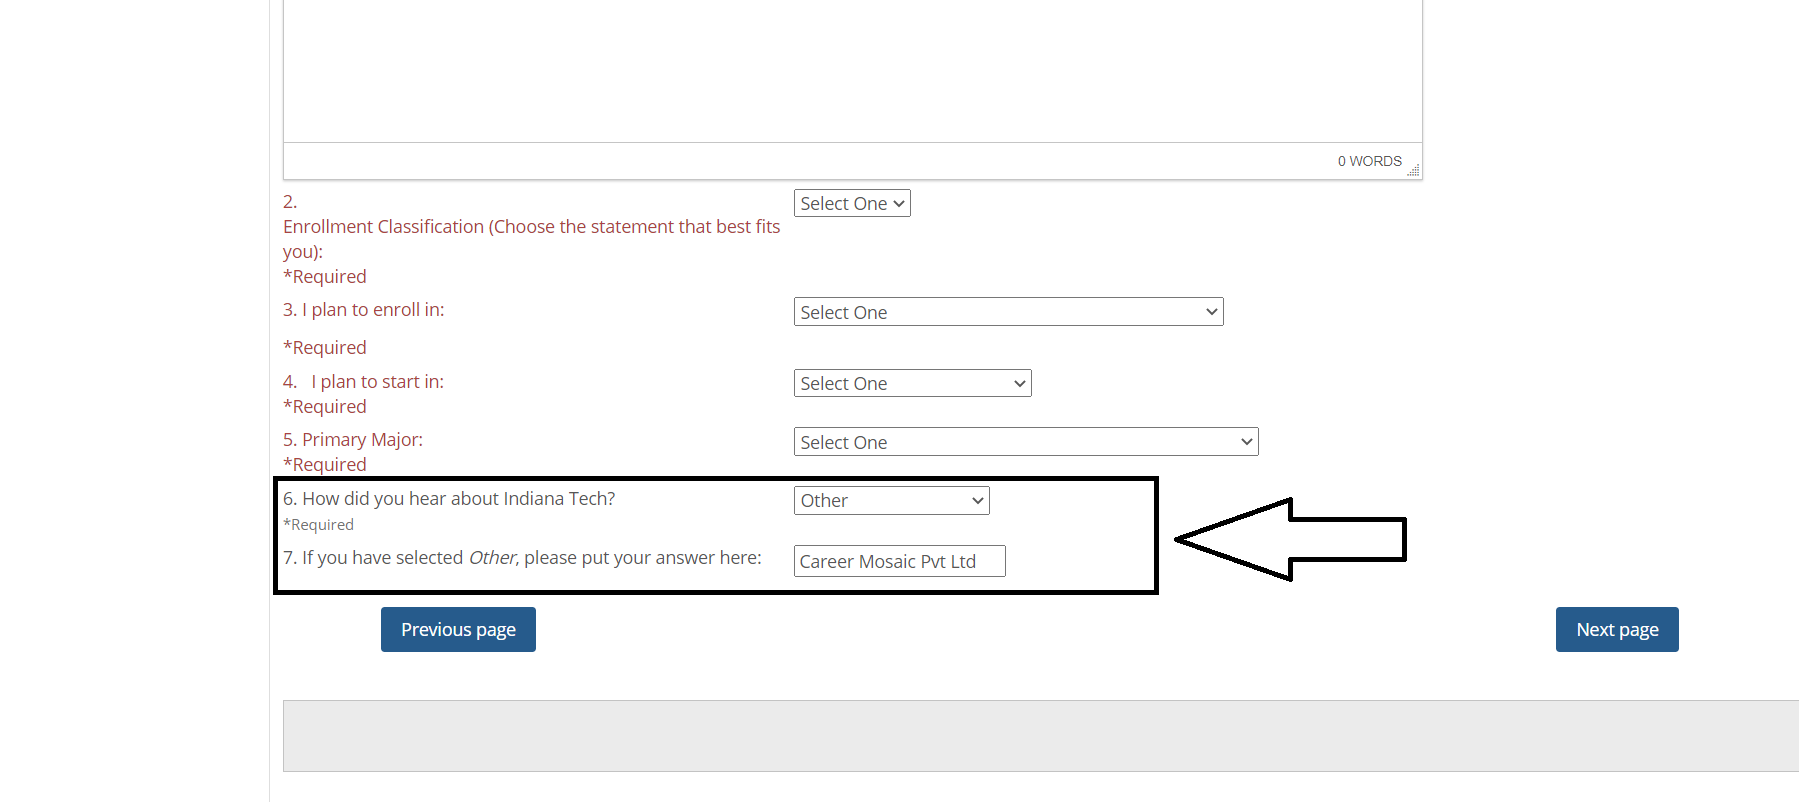Open the dropdown currently showing 'Other'
This screenshot has height=802, width=1799.
click(891, 500)
